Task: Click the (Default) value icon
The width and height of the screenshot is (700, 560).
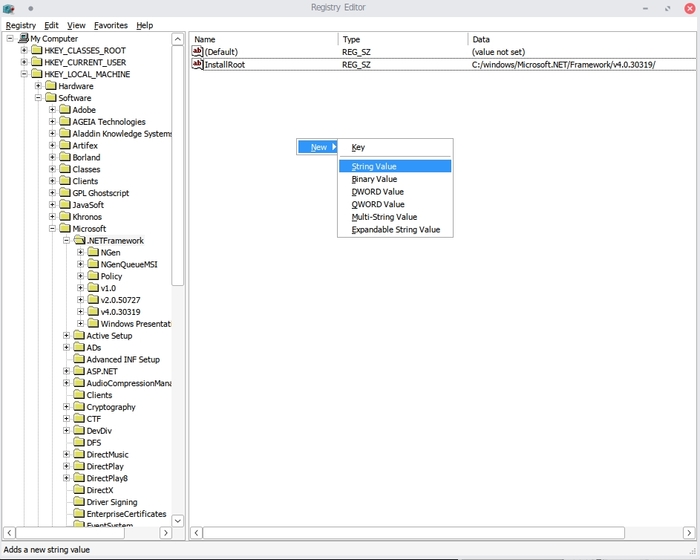Action: tap(197, 51)
